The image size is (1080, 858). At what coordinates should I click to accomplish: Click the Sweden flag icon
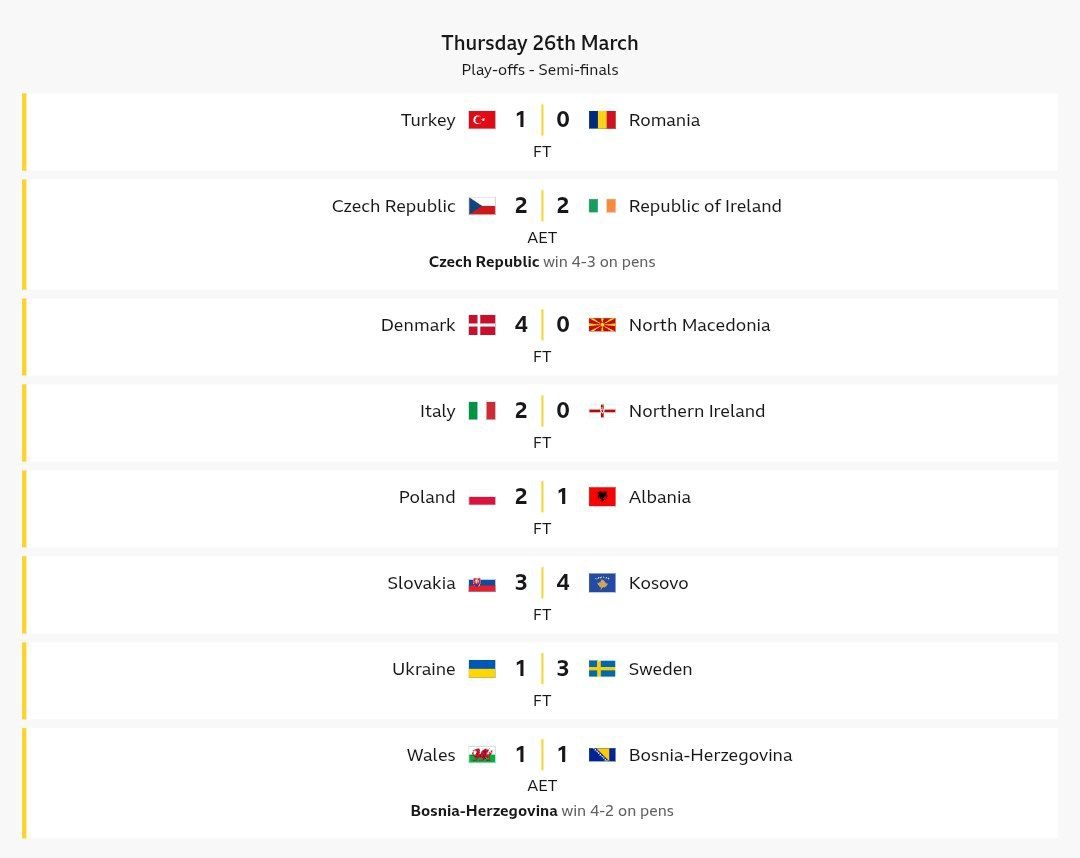tap(602, 669)
